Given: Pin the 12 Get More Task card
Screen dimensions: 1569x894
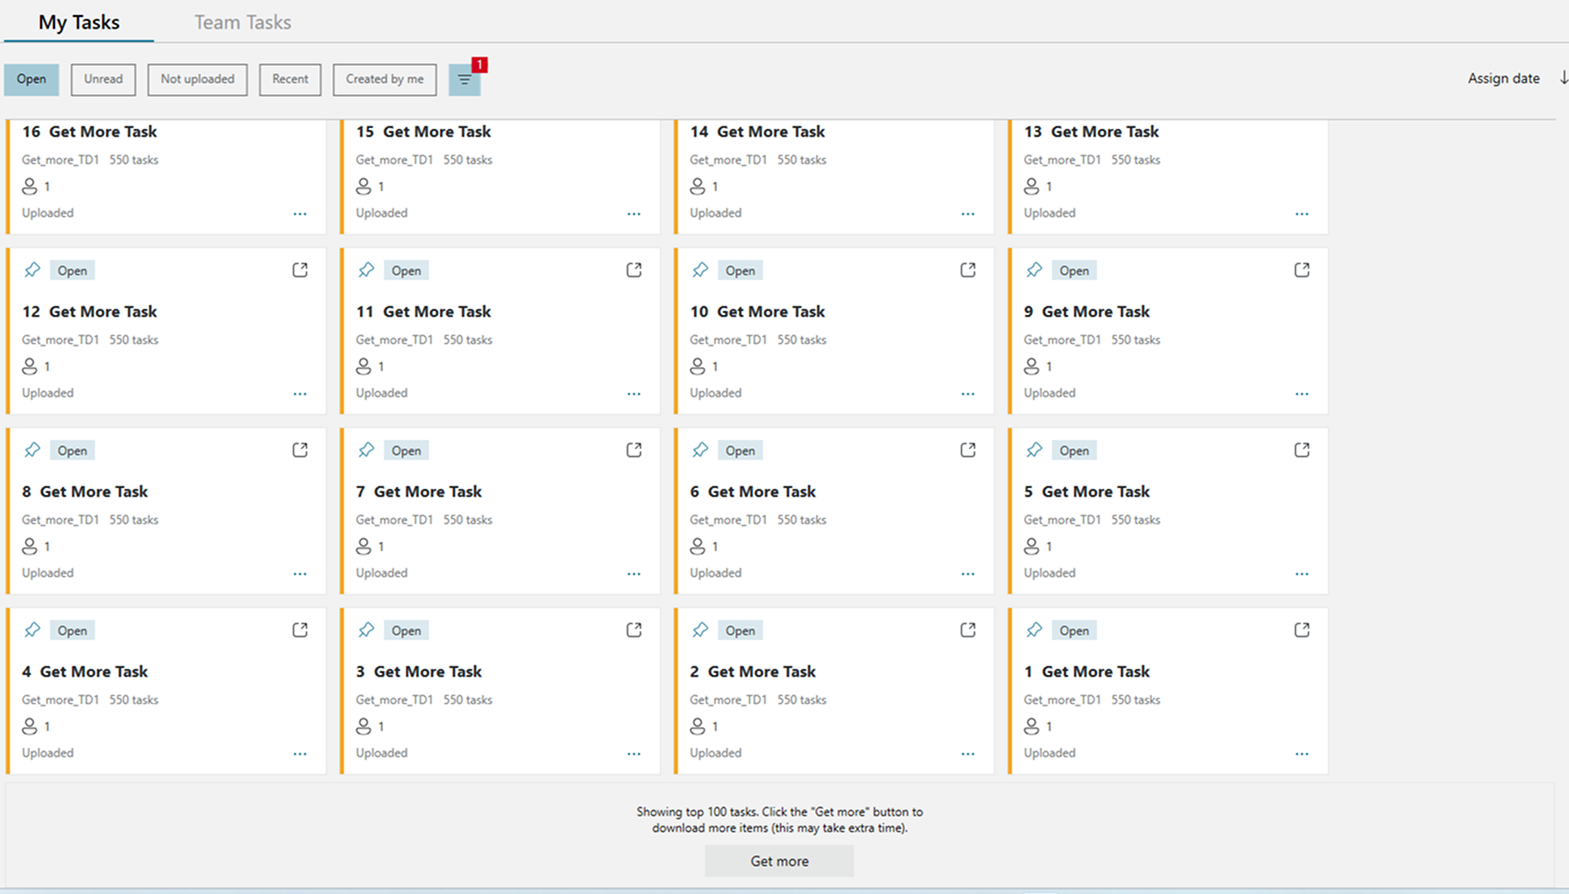Looking at the screenshot, I should pos(32,270).
